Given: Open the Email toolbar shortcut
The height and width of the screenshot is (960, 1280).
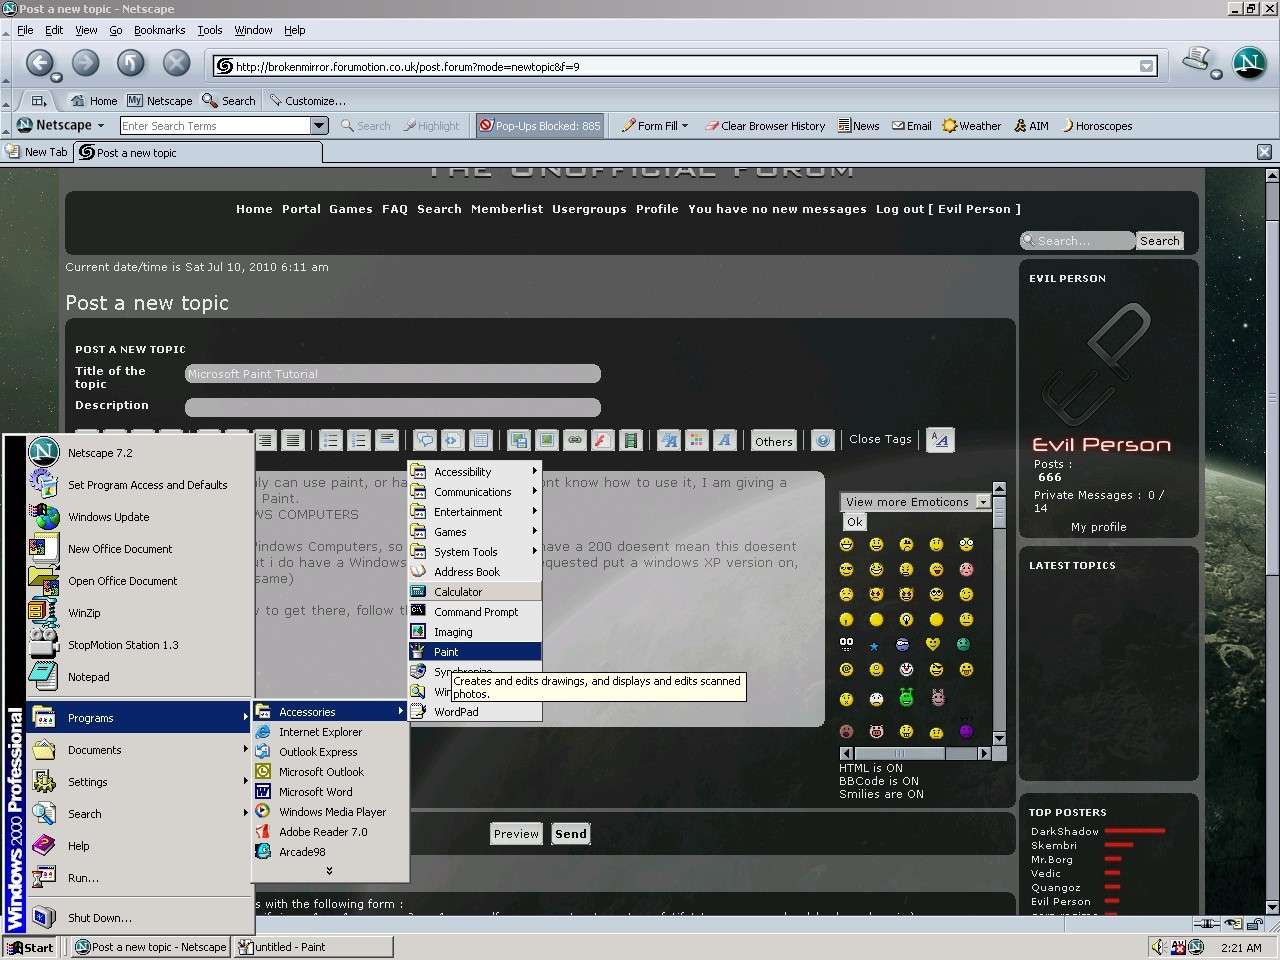Looking at the screenshot, I should (911, 126).
